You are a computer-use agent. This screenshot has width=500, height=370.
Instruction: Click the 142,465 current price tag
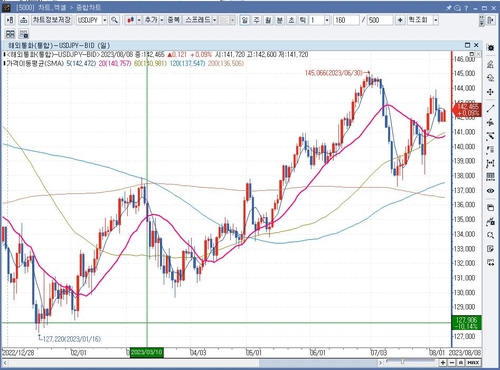(x=467, y=110)
